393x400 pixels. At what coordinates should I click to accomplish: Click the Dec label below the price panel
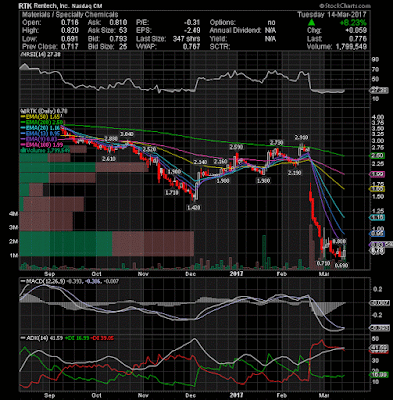[191, 274]
